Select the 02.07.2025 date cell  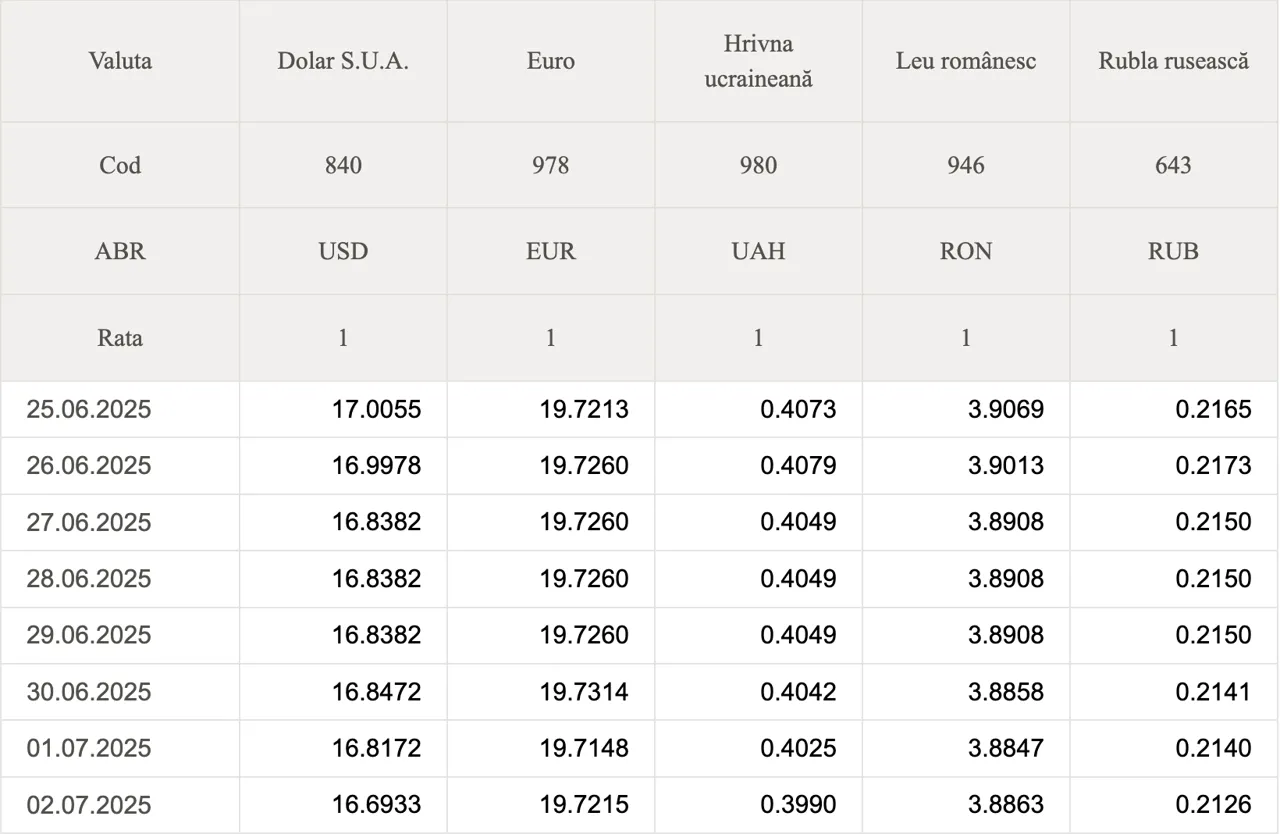pos(120,805)
